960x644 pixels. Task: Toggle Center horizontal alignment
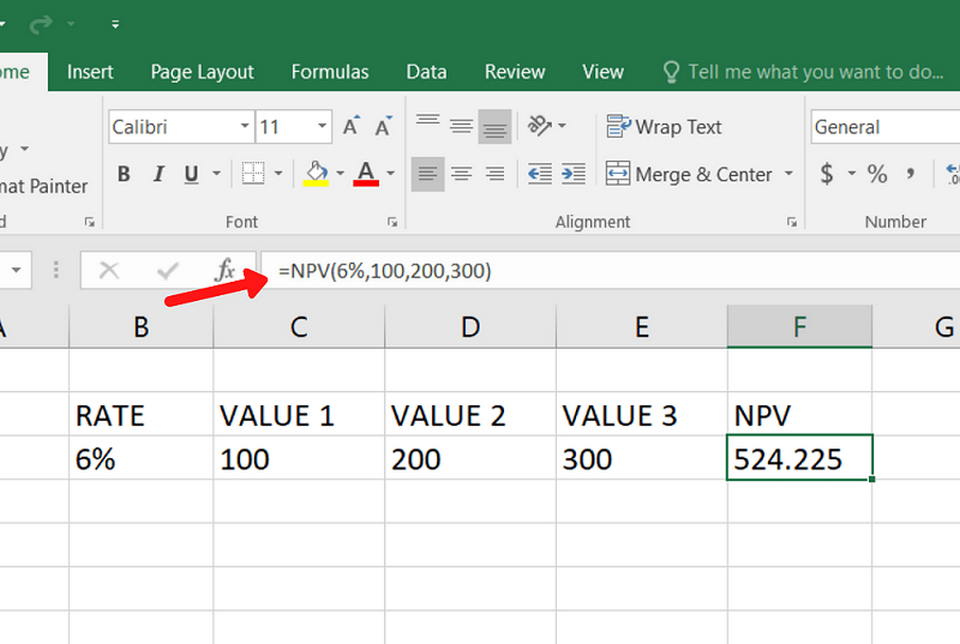click(461, 174)
